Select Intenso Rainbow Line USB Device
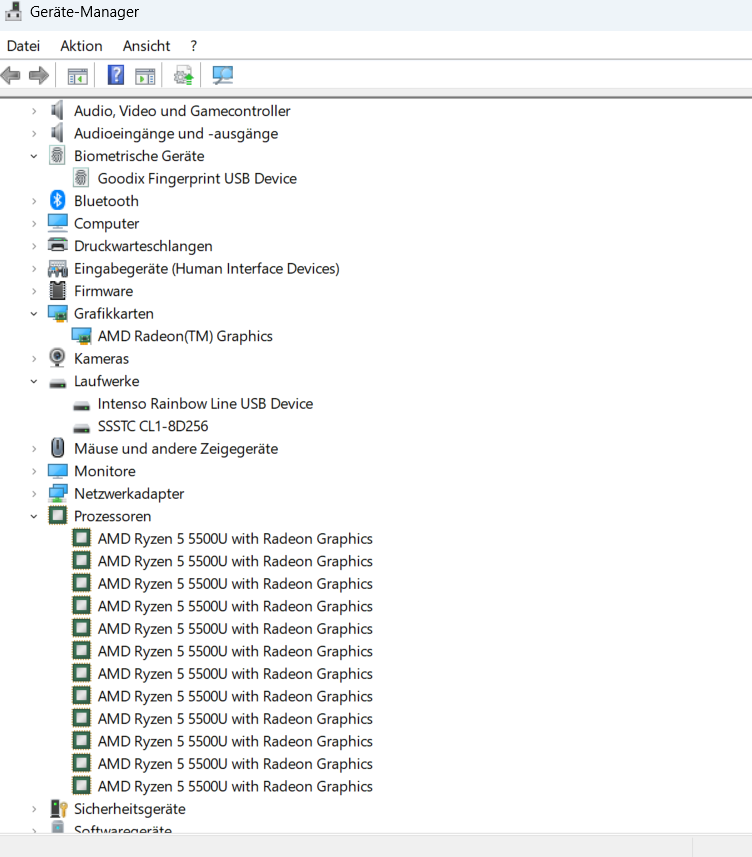The height and width of the screenshot is (857, 752). [205, 404]
